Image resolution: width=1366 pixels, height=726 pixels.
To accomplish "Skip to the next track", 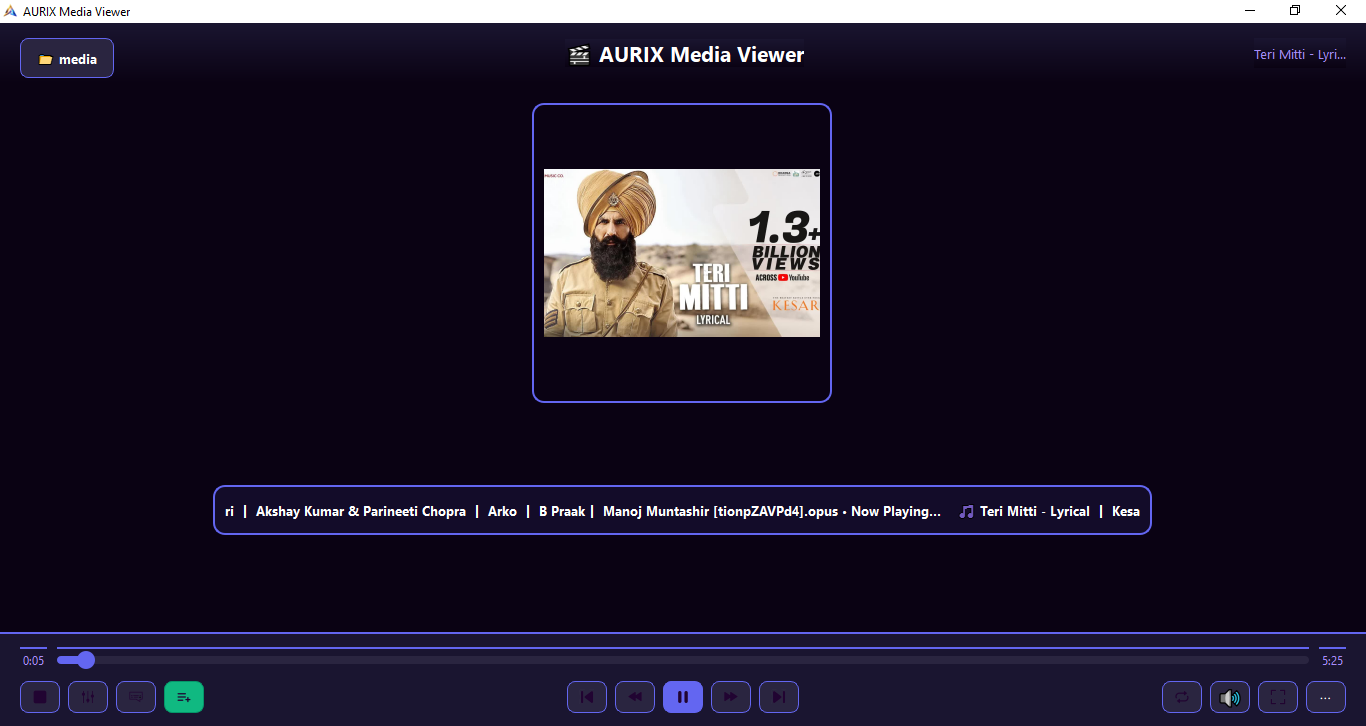I will coord(779,697).
